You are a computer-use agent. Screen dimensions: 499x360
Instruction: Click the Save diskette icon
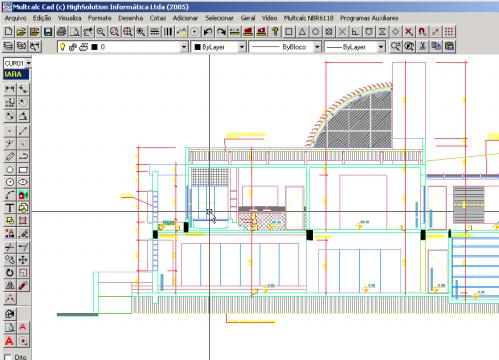pos(48,32)
